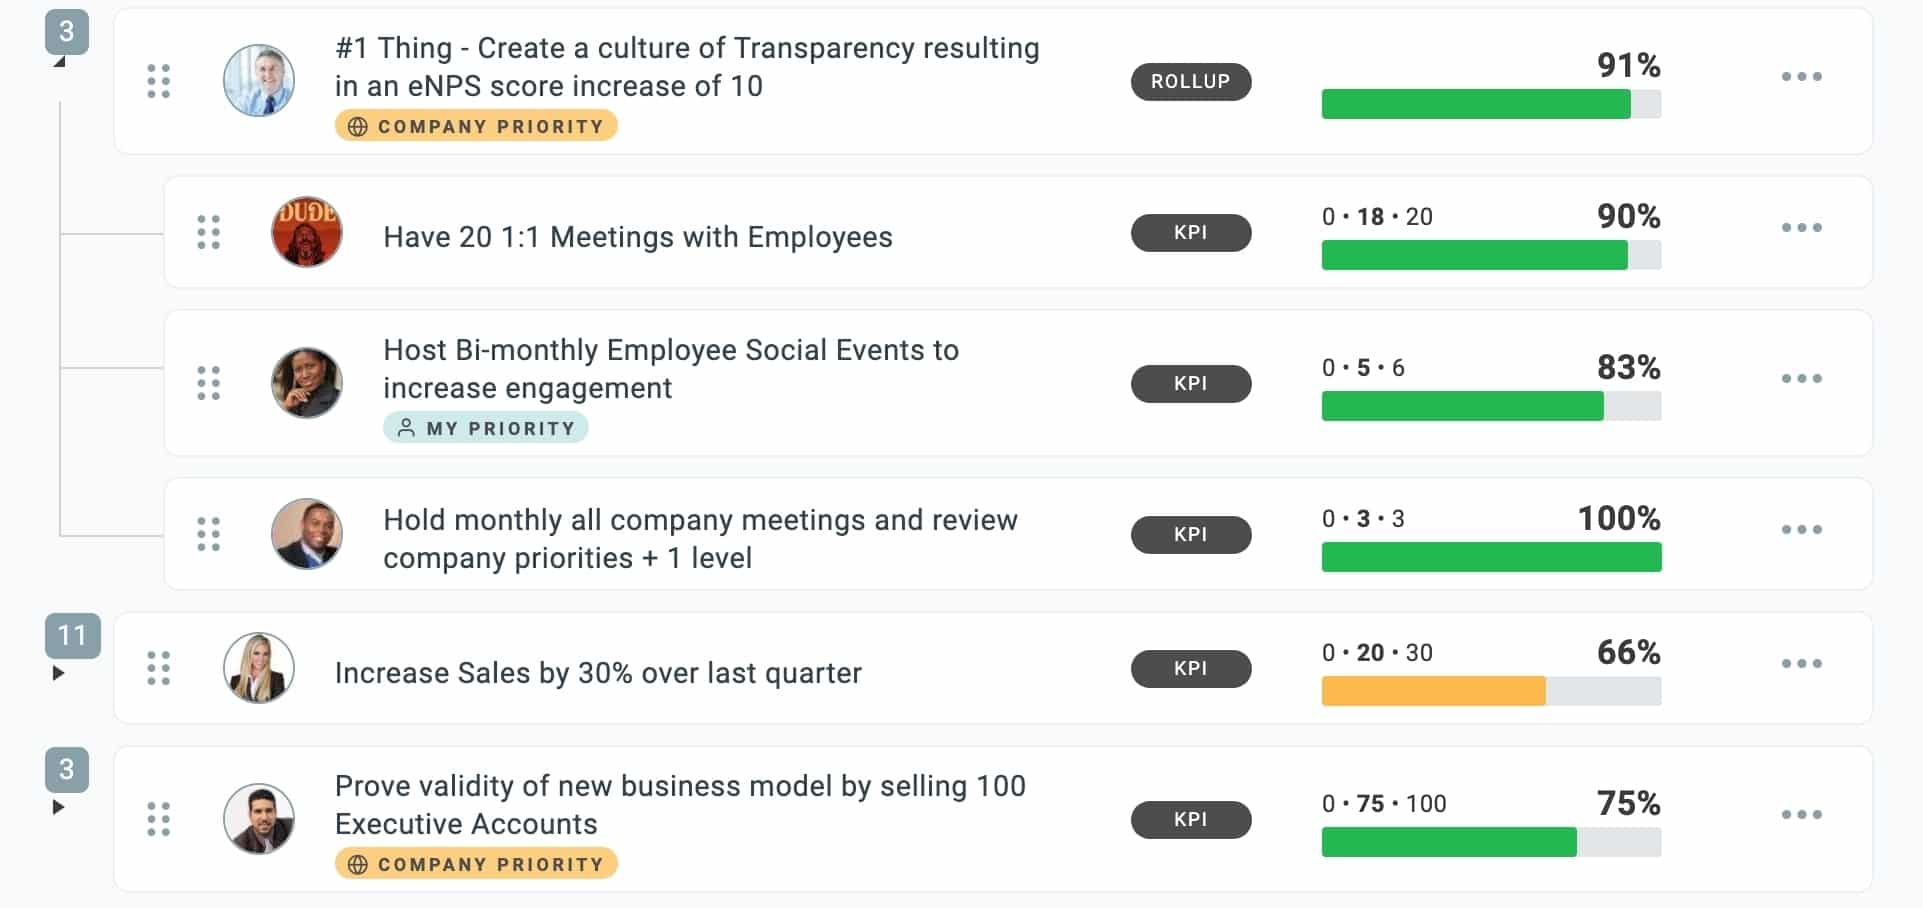Click drag handle for Host Bi-monthly Social Events

(208, 383)
